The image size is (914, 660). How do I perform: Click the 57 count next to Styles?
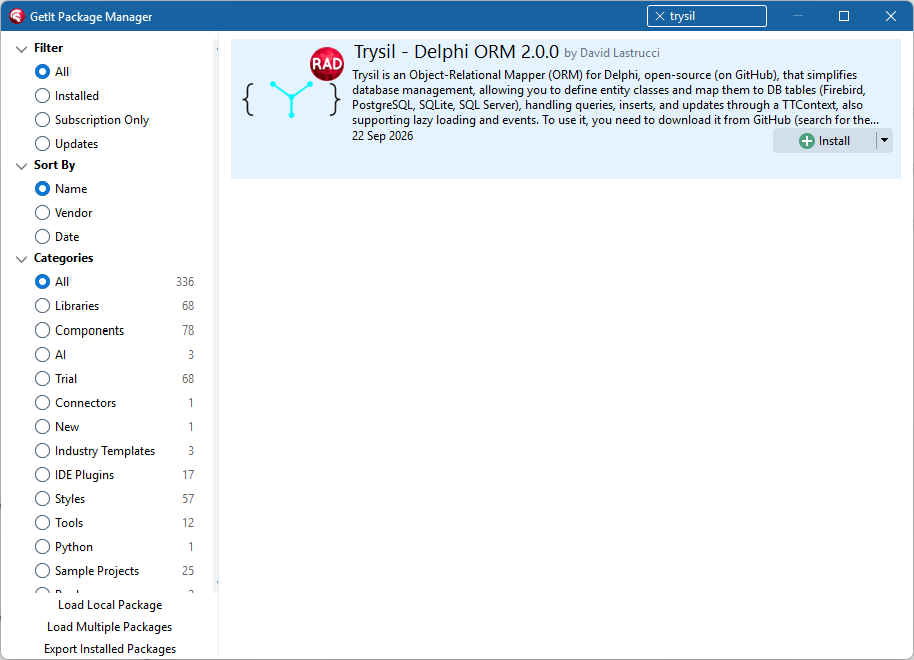[188, 498]
